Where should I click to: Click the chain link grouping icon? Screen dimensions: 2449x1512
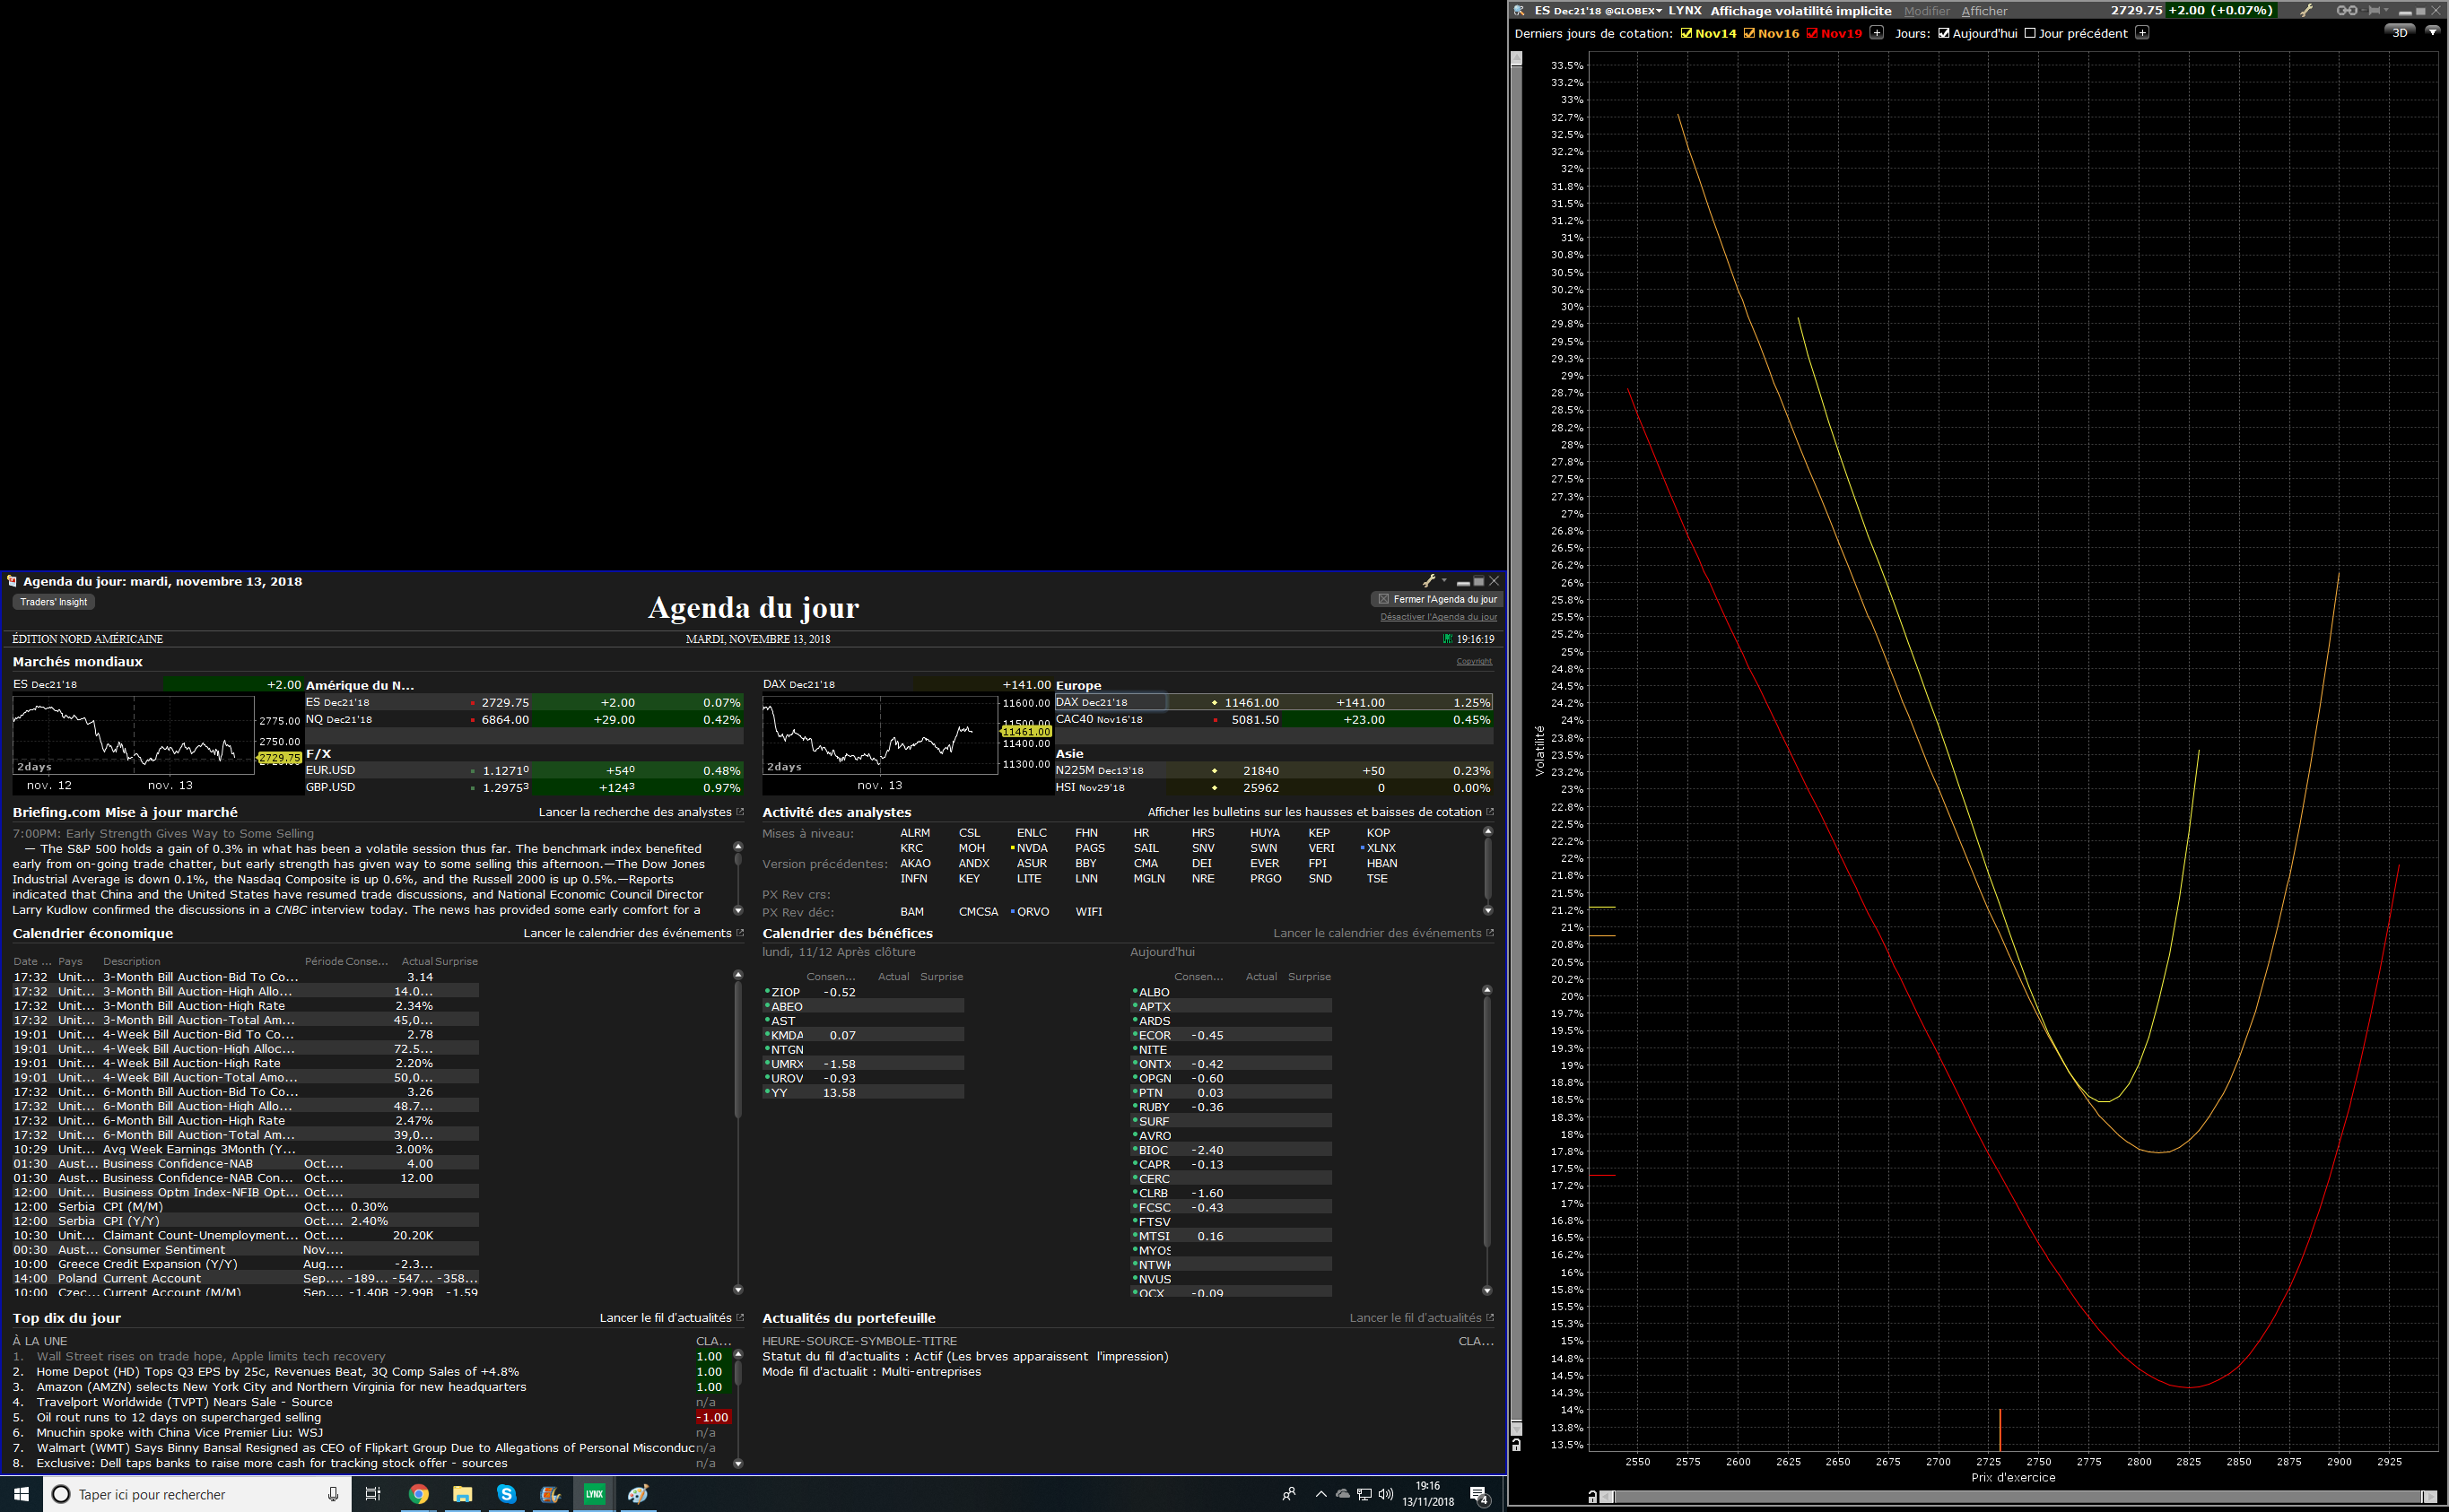pos(2346,10)
